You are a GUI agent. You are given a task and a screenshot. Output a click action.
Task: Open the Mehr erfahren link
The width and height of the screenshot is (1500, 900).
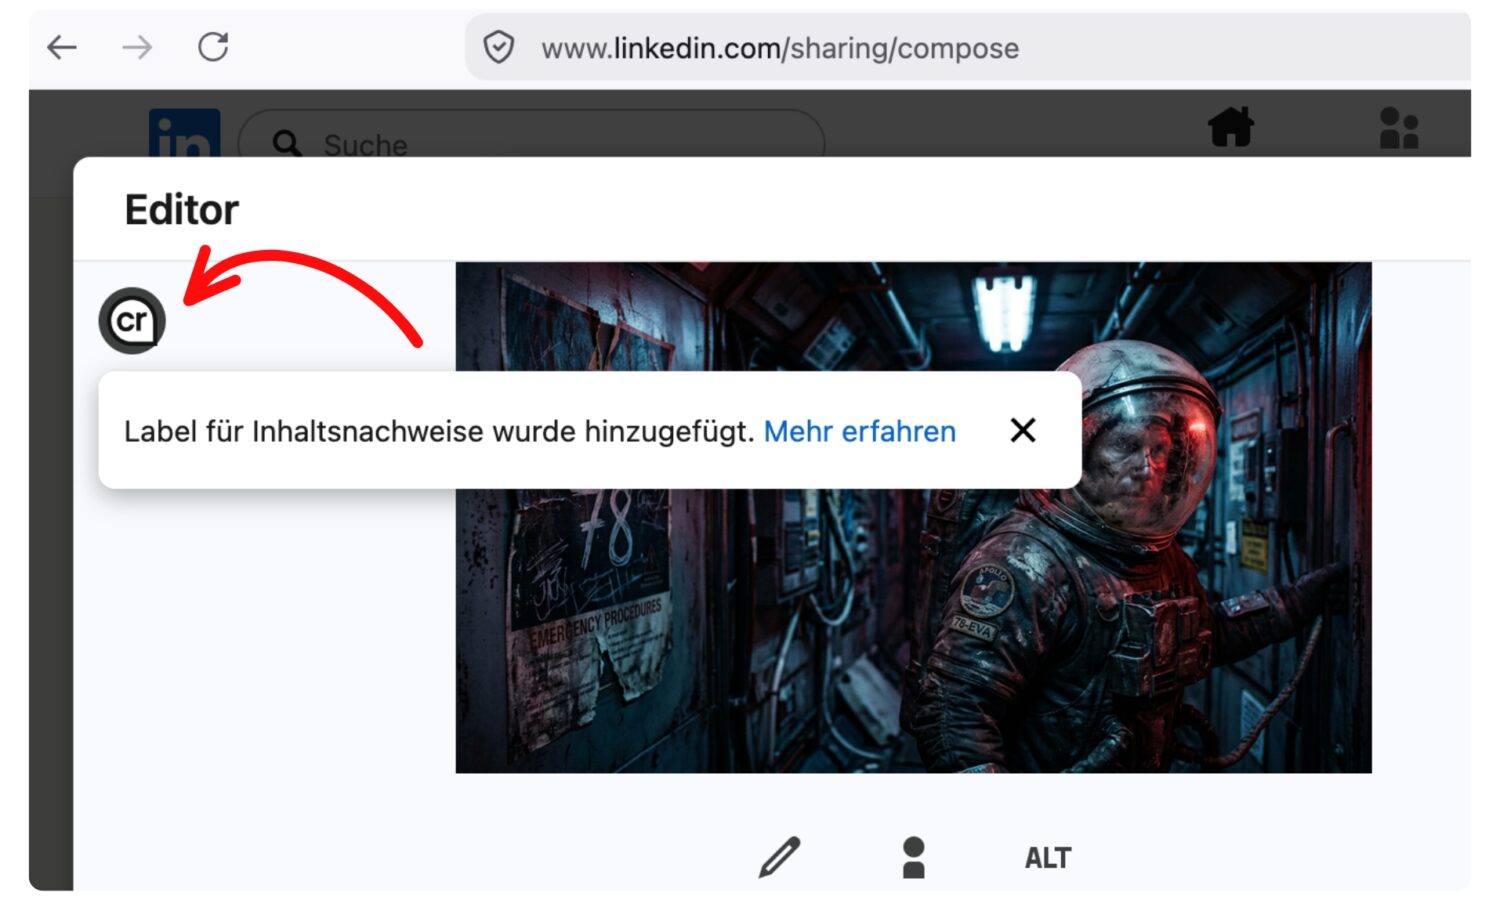point(860,431)
